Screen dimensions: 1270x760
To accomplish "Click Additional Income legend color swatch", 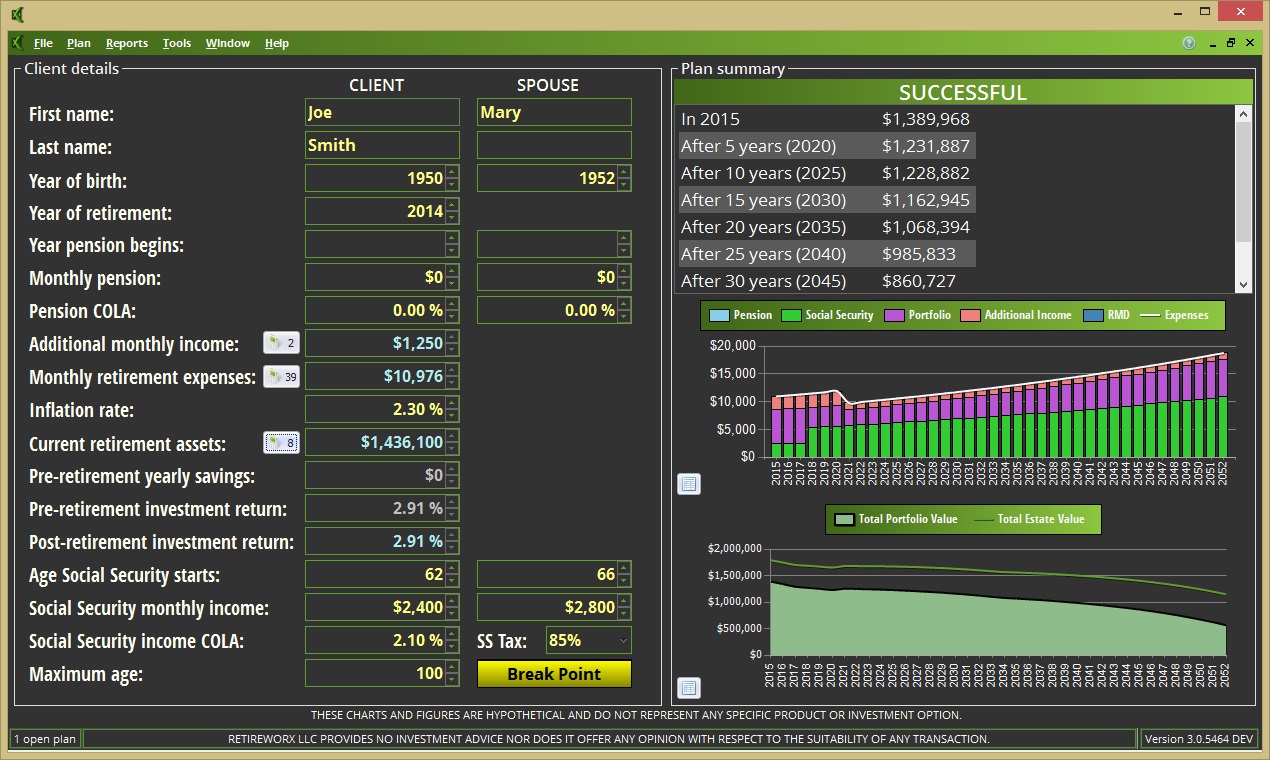I will click(969, 315).
